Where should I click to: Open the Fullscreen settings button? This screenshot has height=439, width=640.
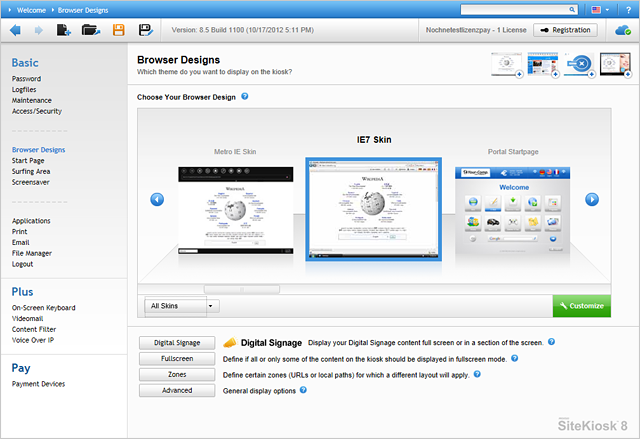(x=176, y=359)
